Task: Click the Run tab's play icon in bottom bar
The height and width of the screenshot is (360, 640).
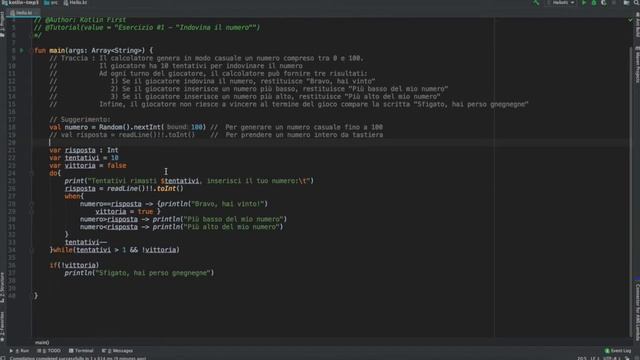Action: click(x=11, y=351)
